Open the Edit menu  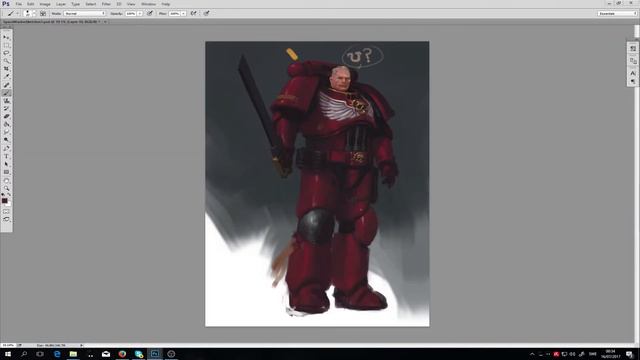(x=31, y=4)
